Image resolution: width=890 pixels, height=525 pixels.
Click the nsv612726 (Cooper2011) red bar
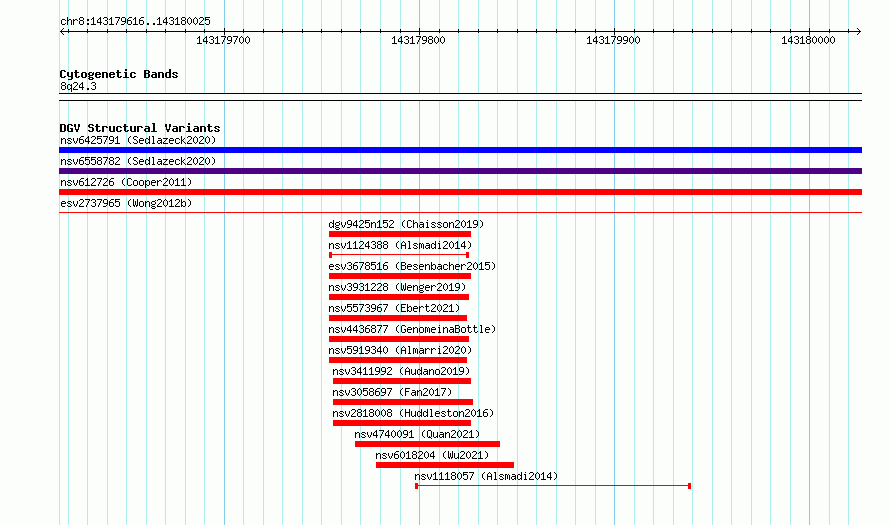[460, 192]
